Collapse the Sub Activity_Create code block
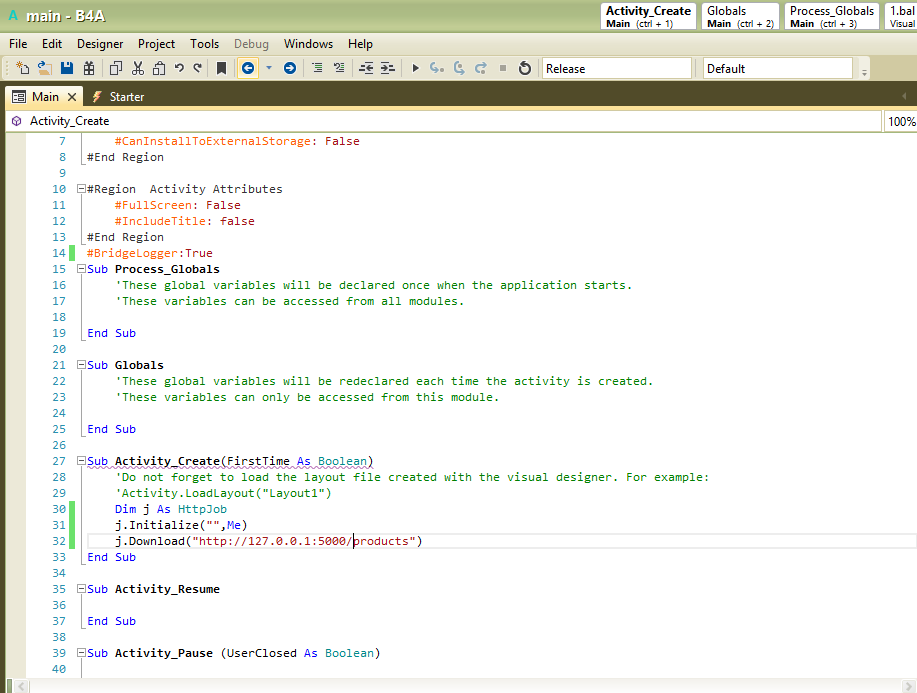This screenshot has height=693, width=917. click(79, 461)
